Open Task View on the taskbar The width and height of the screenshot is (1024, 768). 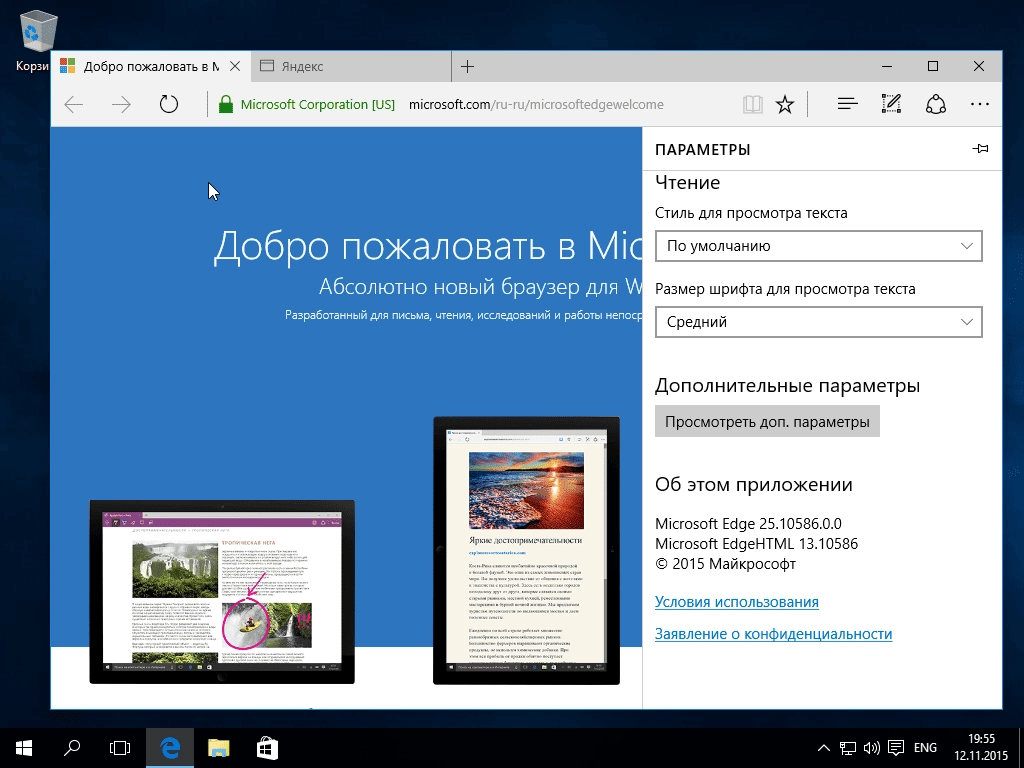coord(120,748)
